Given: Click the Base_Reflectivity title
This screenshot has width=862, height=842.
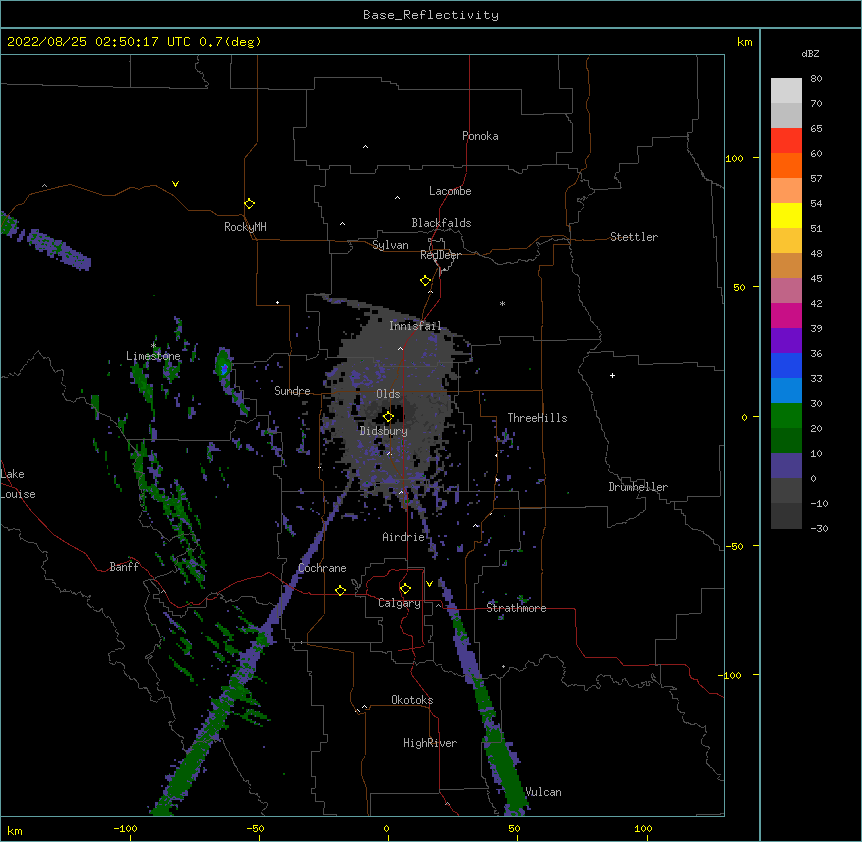Looking at the screenshot, I should 431,15.
